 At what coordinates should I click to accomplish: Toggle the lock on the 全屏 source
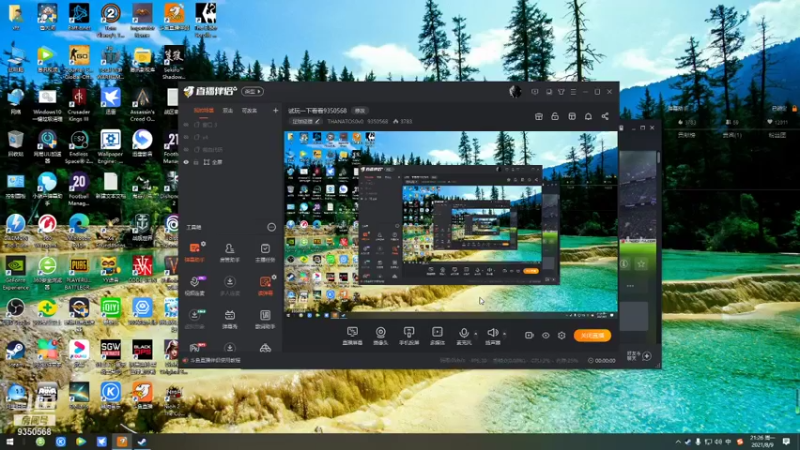click(196, 162)
